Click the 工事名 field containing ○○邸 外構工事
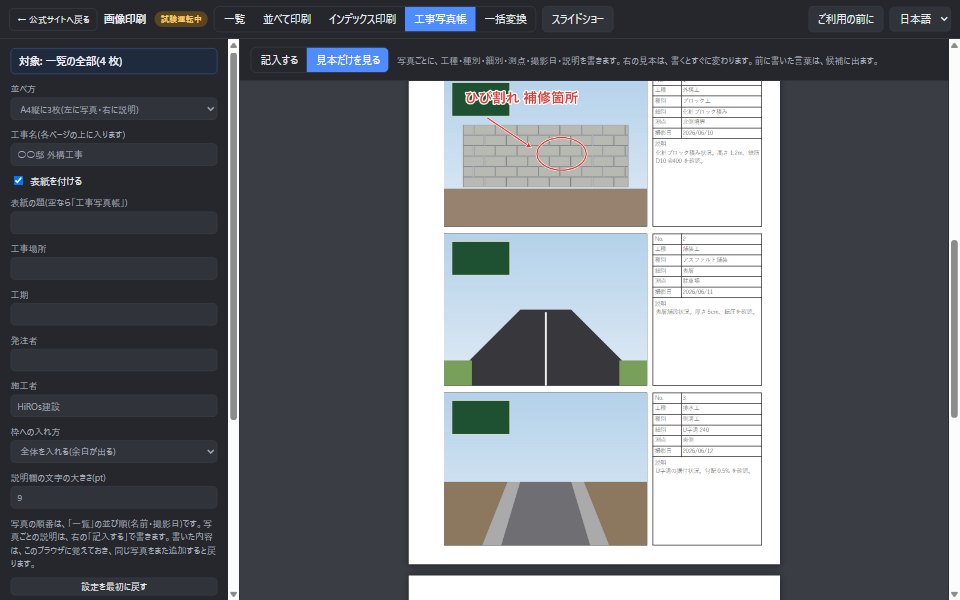The height and width of the screenshot is (600, 960). (114, 155)
